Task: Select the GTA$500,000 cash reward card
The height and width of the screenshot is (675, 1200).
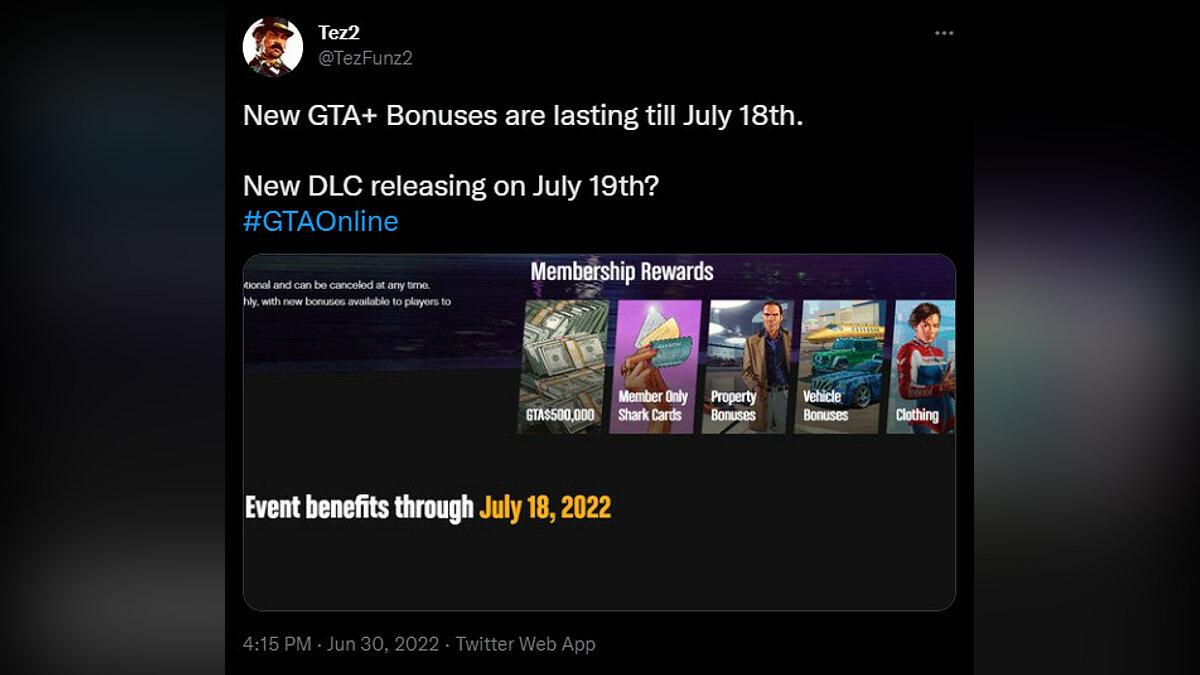Action: pyautogui.click(x=563, y=367)
